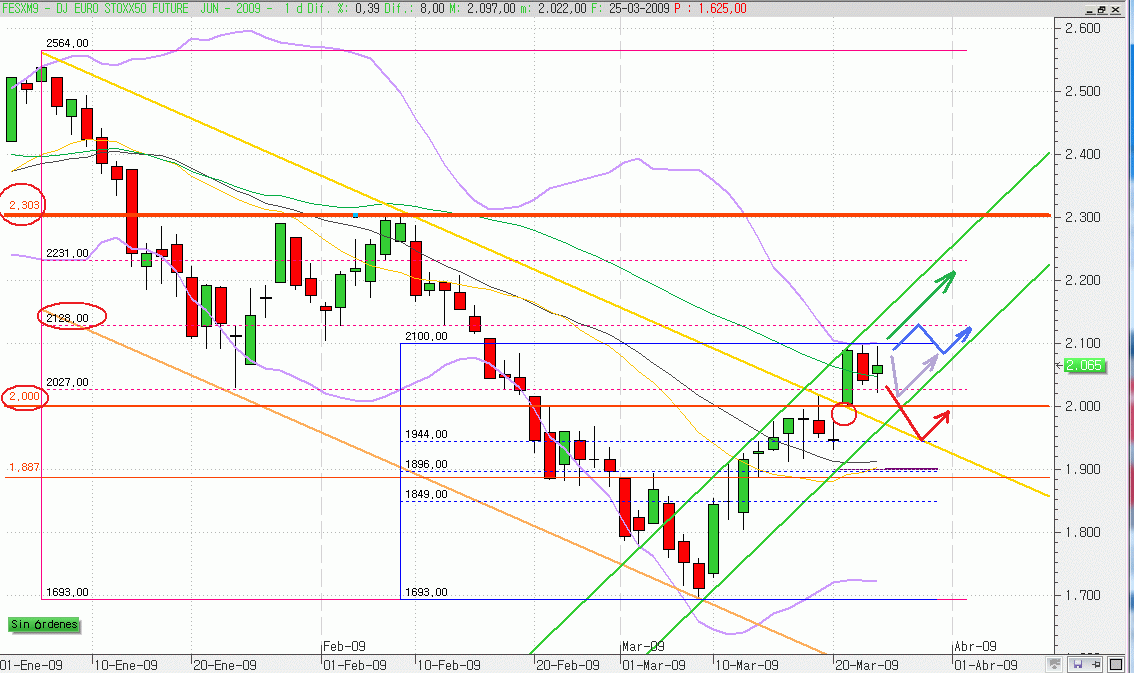Click the 2.200 price axis label
The height and width of the screenshot is (673, 1134).
coord(1083,280)
